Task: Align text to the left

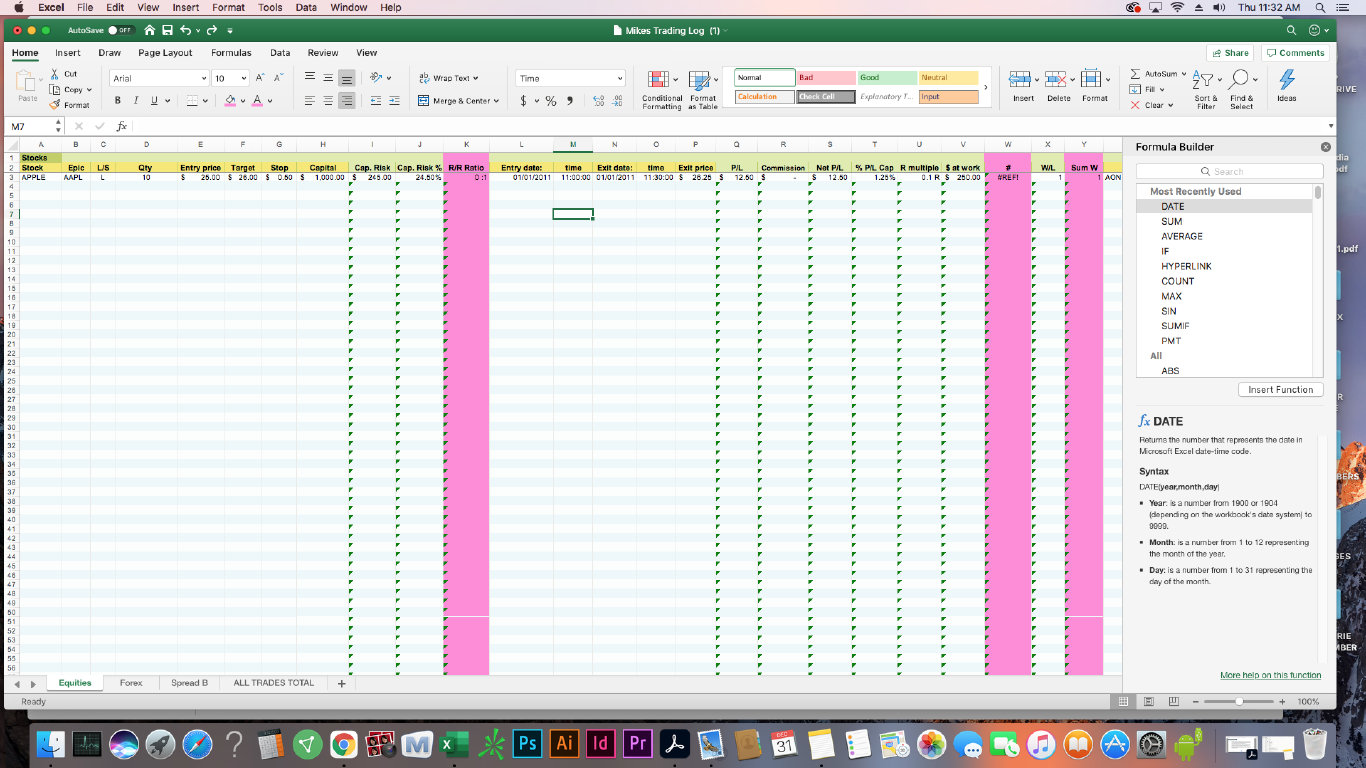Action: tap(311, 101)
